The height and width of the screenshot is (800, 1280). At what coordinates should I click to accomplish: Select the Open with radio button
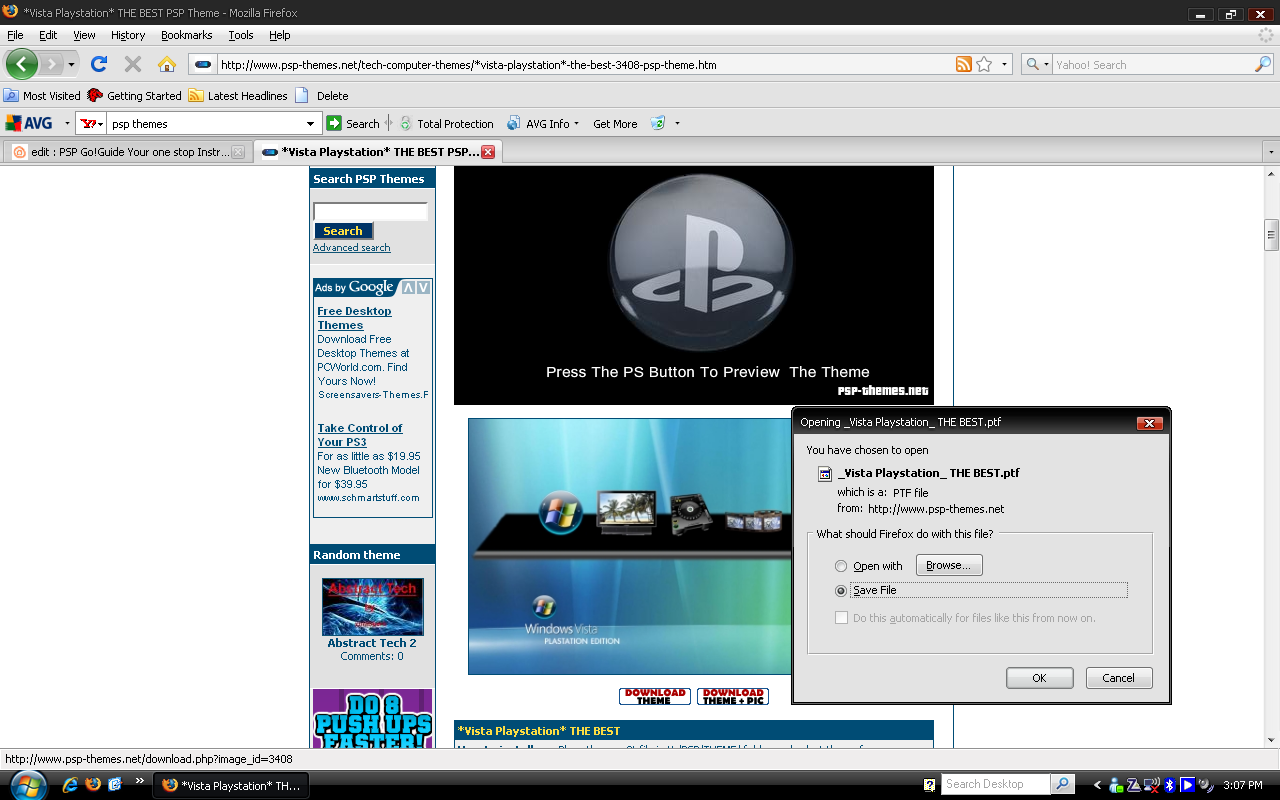pos(841,566)
